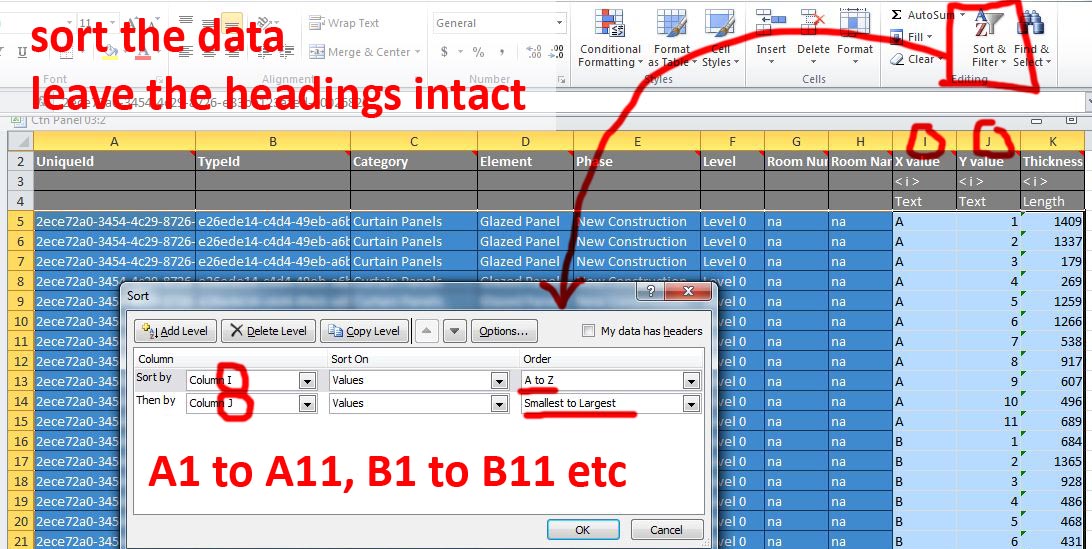Click Curtain Panels cell in row 7

click(414, 262)
